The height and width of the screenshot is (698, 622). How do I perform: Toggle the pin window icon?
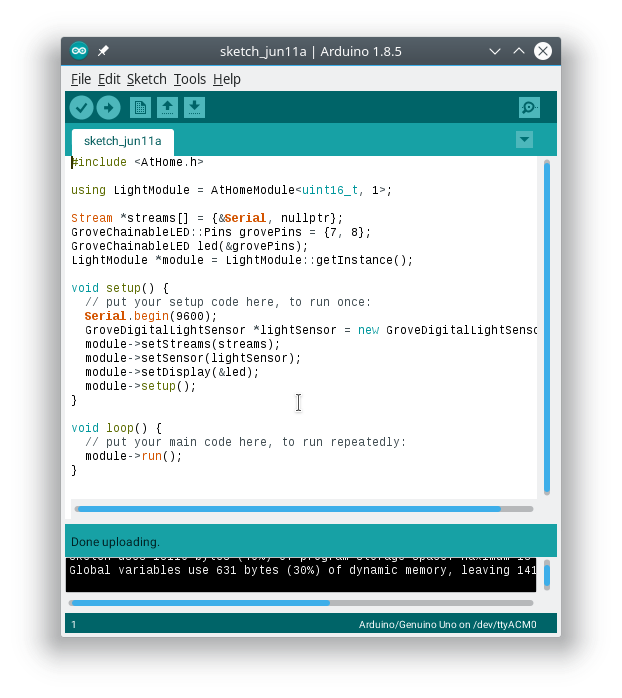[103, 51]
